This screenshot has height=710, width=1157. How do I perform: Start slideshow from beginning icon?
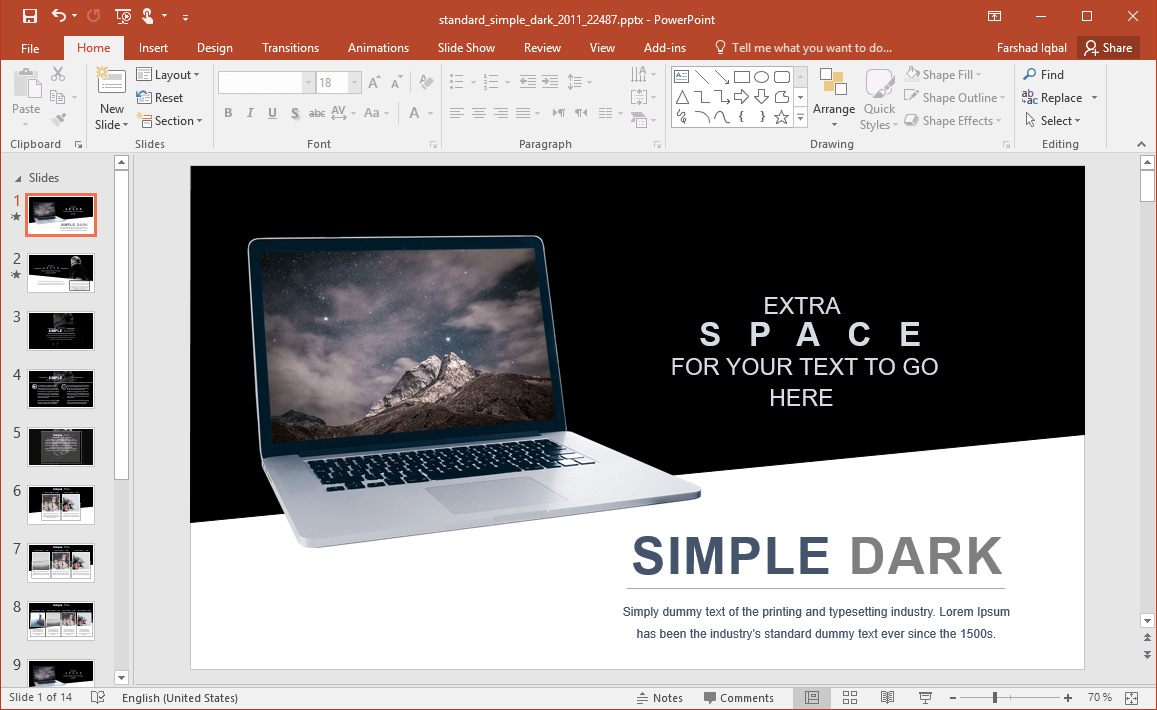click(123, 16)
